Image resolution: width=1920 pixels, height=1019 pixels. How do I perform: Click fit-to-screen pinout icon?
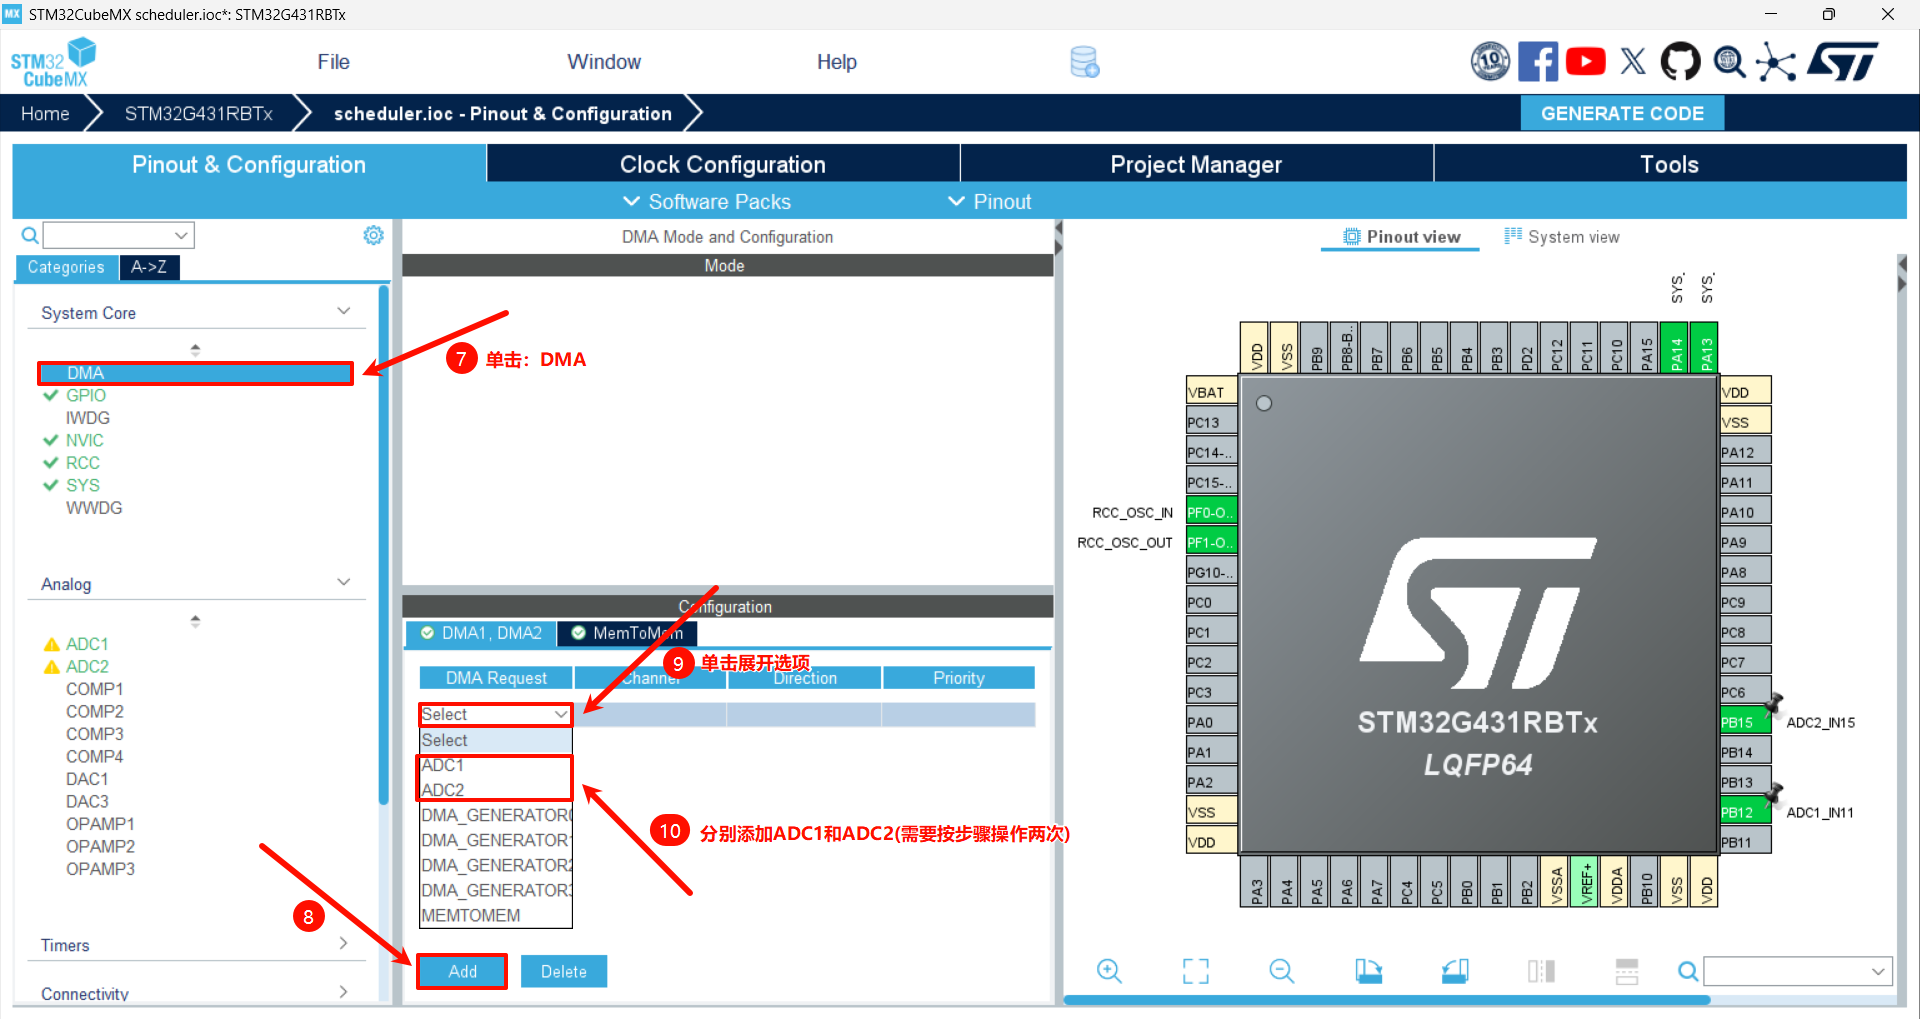click(1195, 971)
